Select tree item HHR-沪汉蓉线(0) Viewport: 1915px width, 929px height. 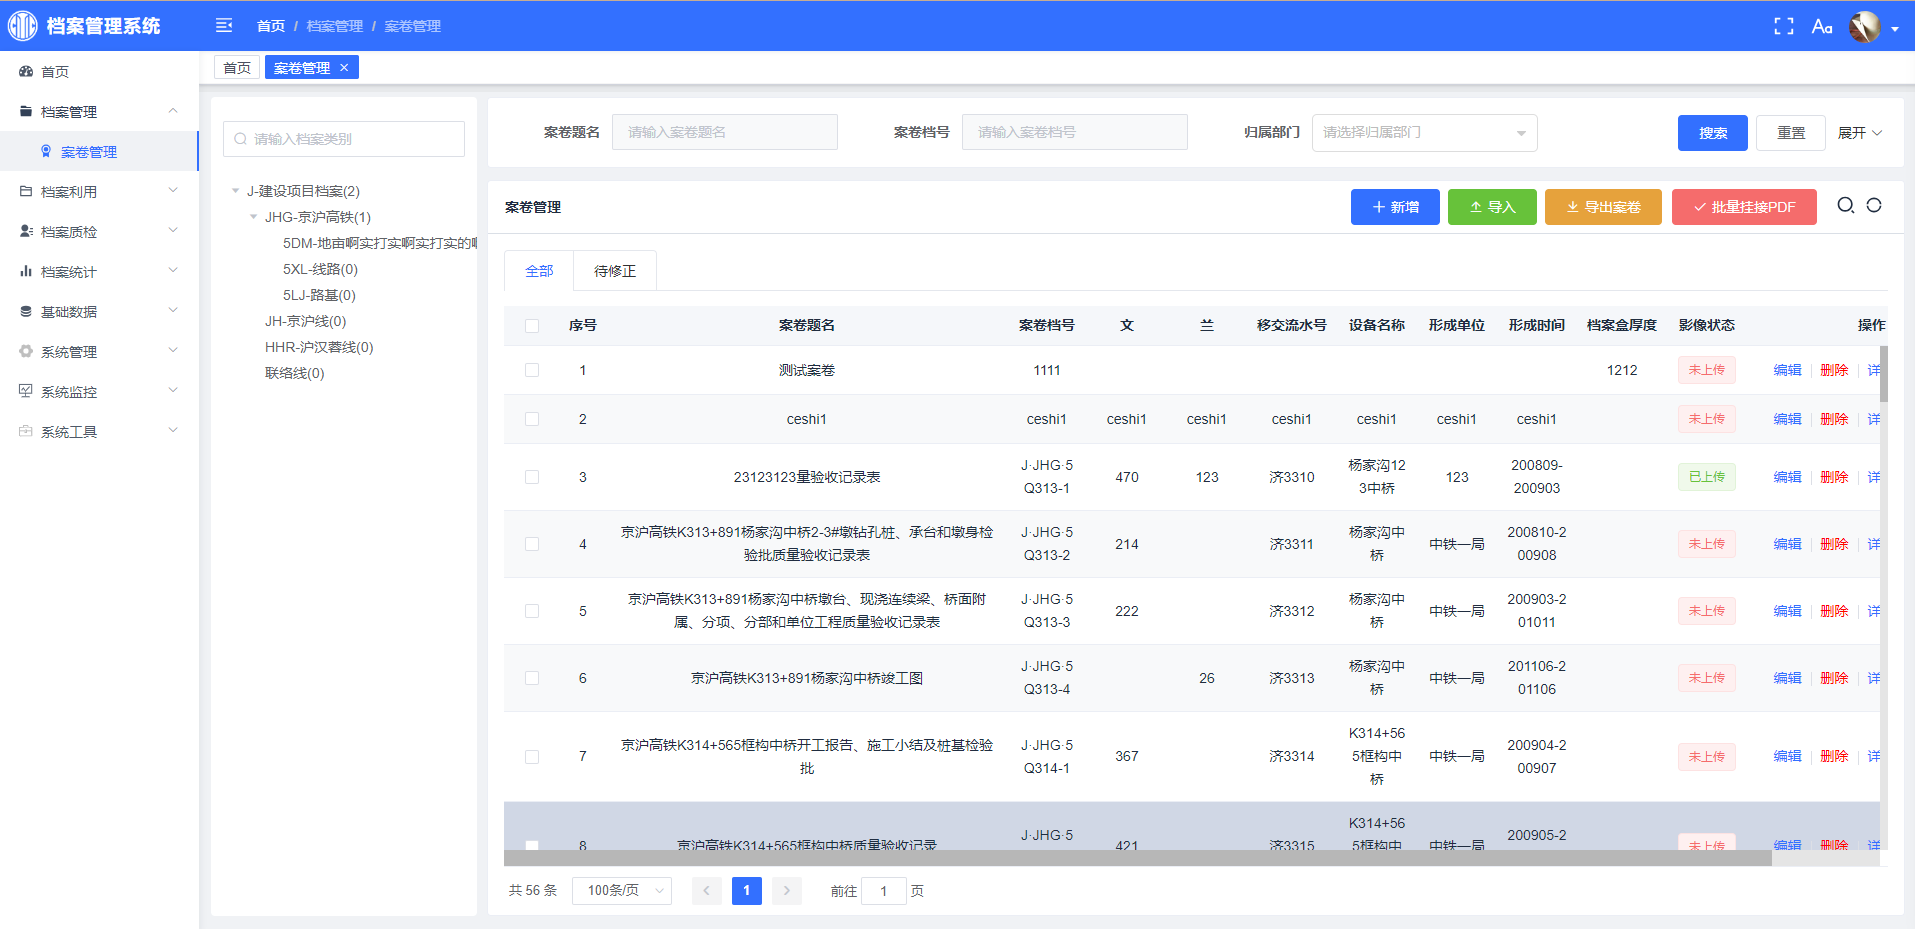(x=319, y=347)
